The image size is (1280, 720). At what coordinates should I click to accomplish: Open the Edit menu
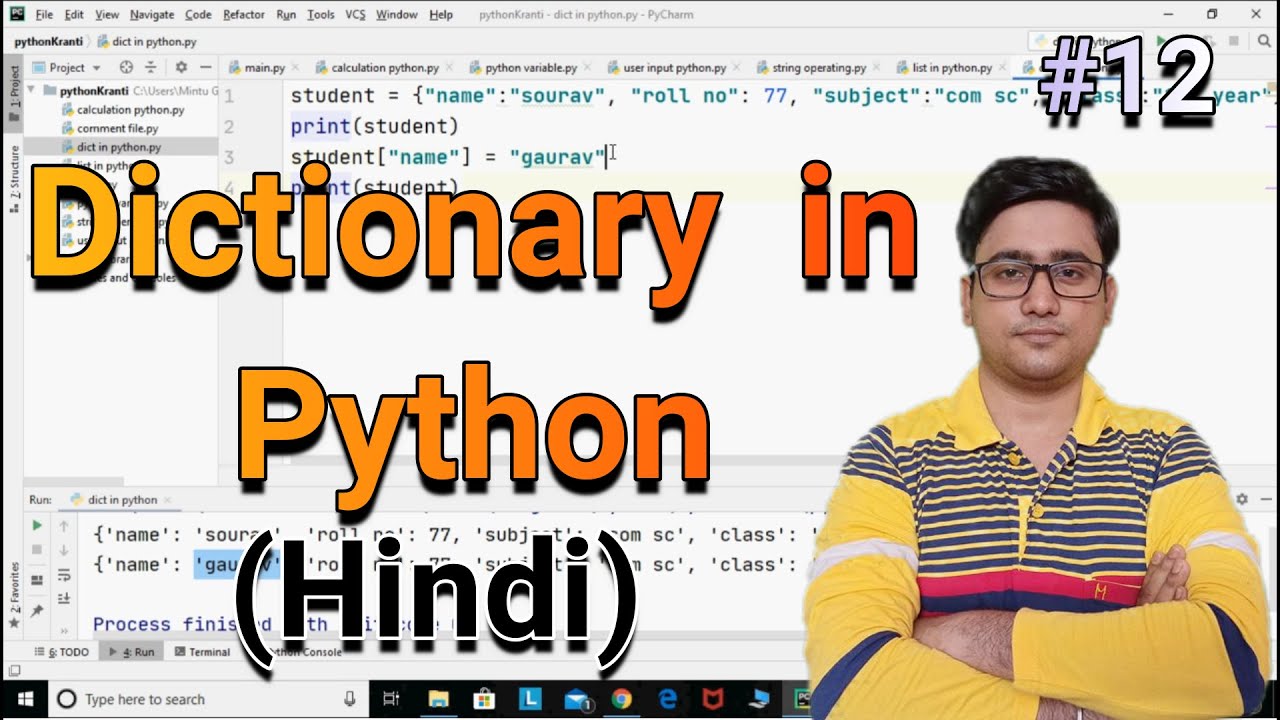(74, 15)
